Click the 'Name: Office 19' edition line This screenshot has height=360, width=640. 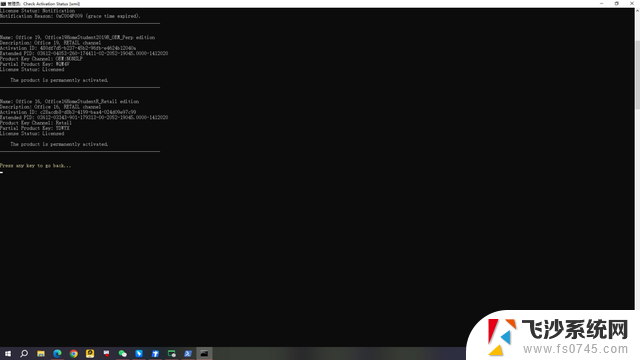pos(78,37)
